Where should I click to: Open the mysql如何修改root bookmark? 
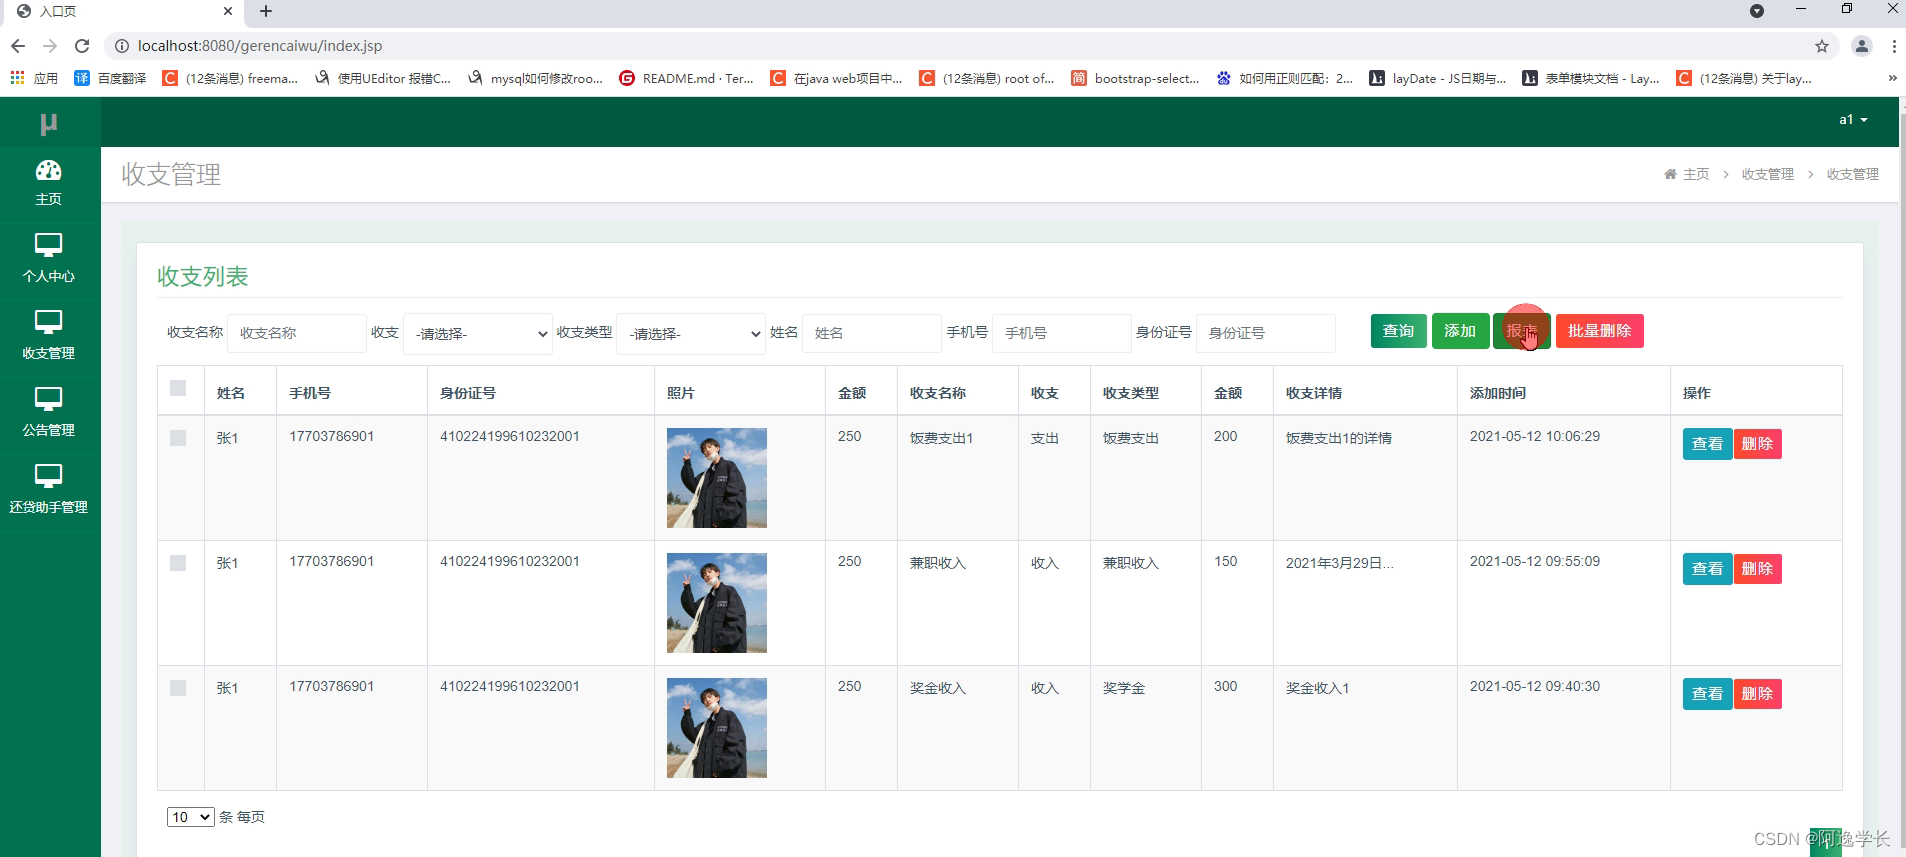tap(535, 78)
